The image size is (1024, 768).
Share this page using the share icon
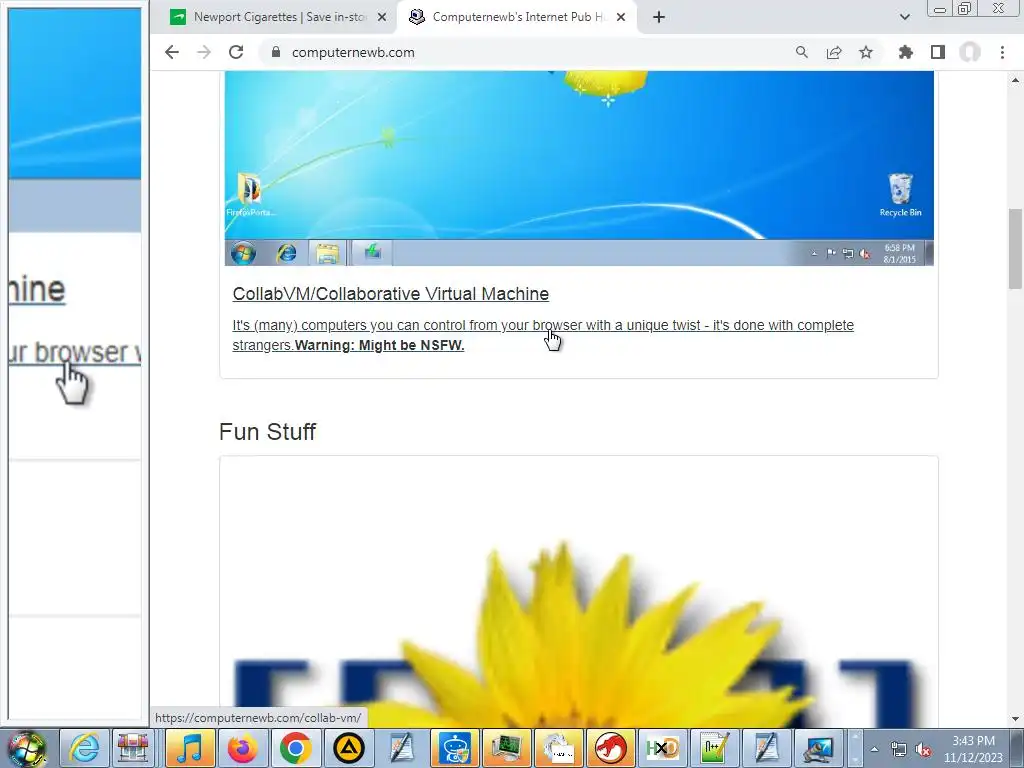pos(834,52)
